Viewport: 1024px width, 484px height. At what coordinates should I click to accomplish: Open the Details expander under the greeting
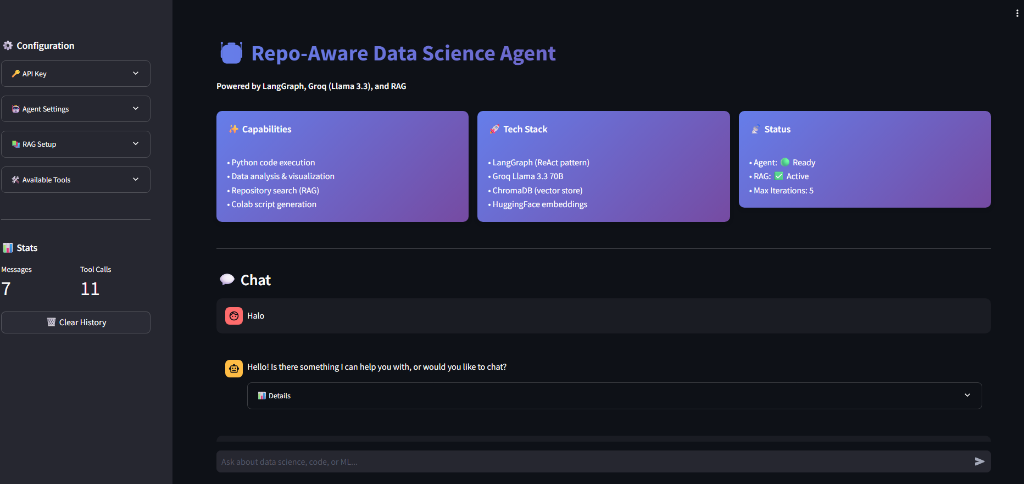click(x=614, y=396)
